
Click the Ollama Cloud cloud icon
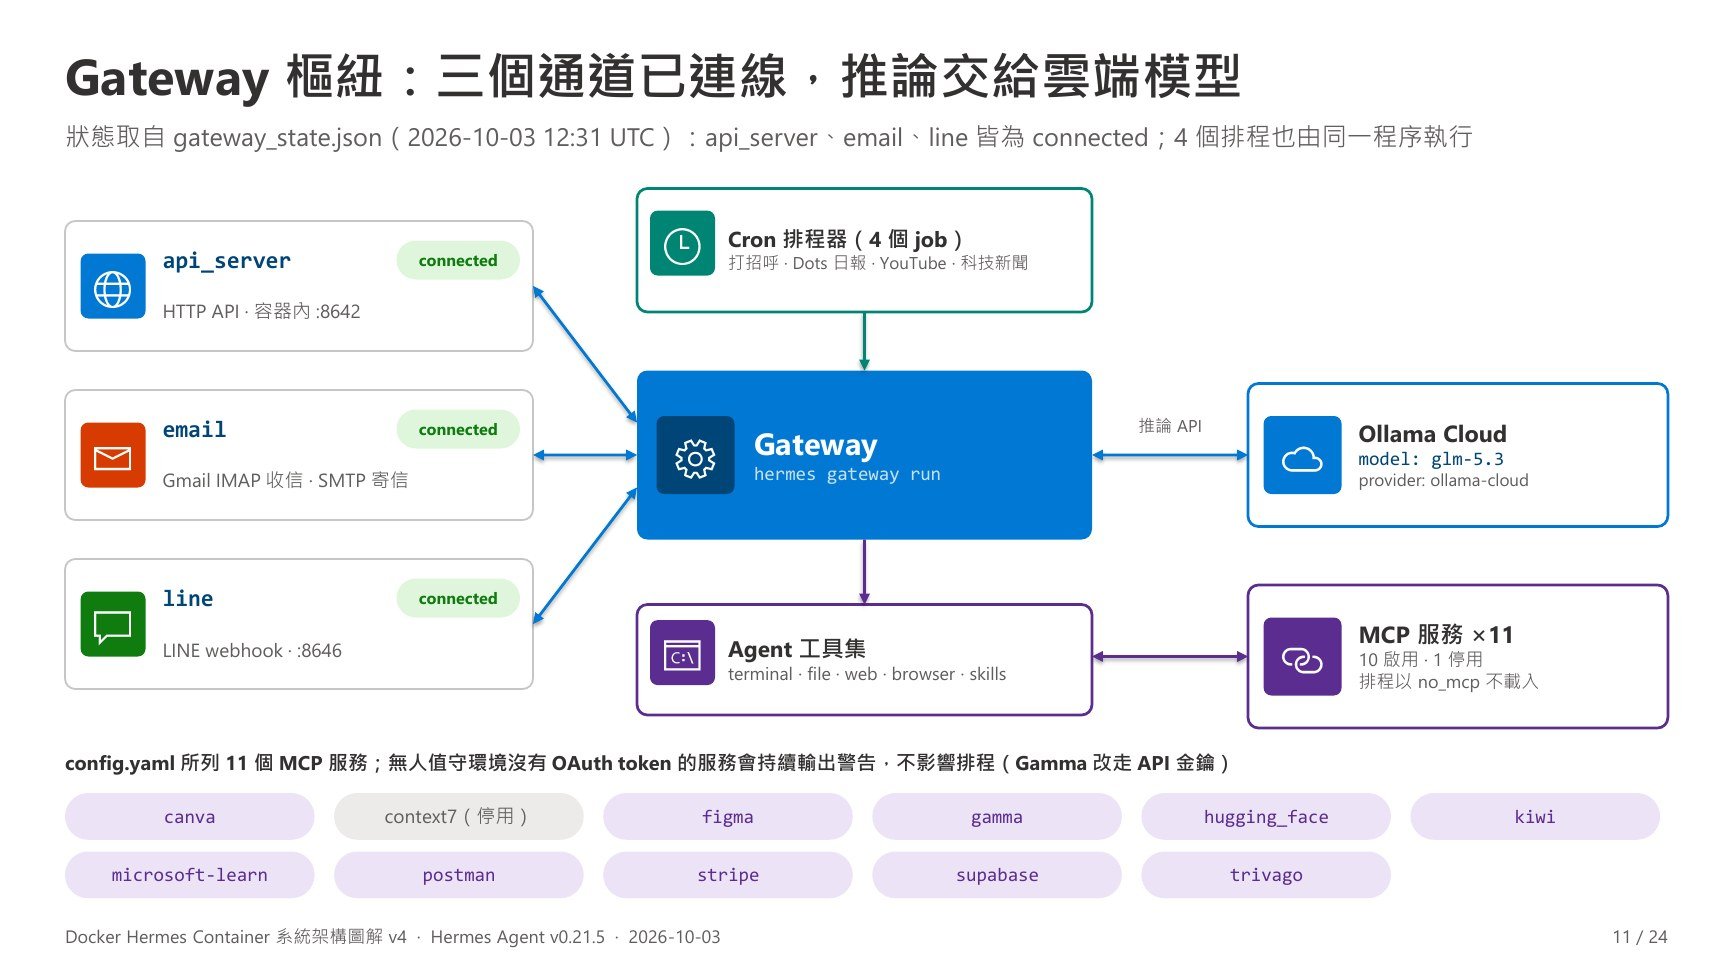click(1302, 455)
